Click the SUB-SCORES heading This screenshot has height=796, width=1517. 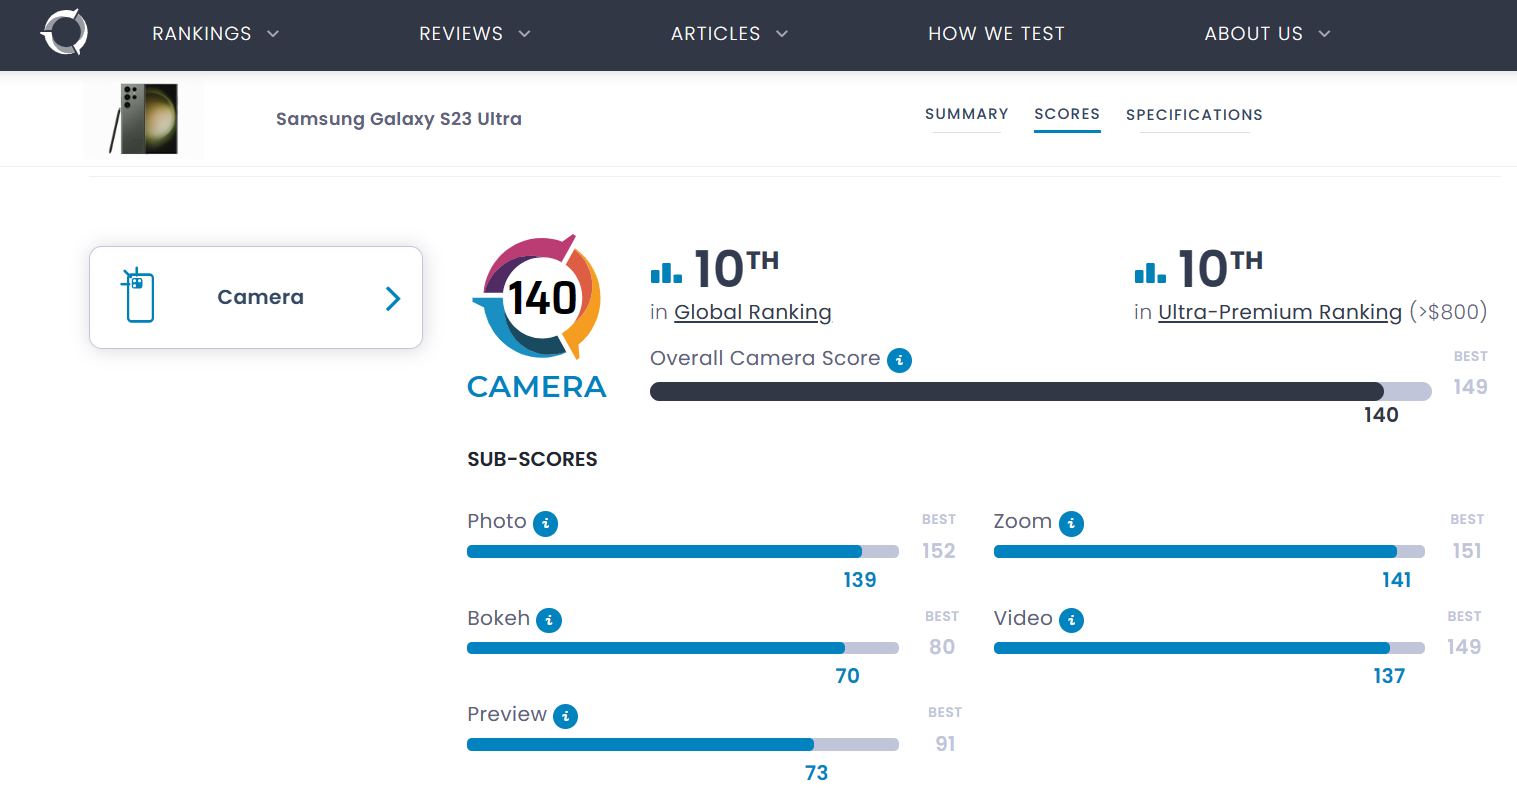532,460
